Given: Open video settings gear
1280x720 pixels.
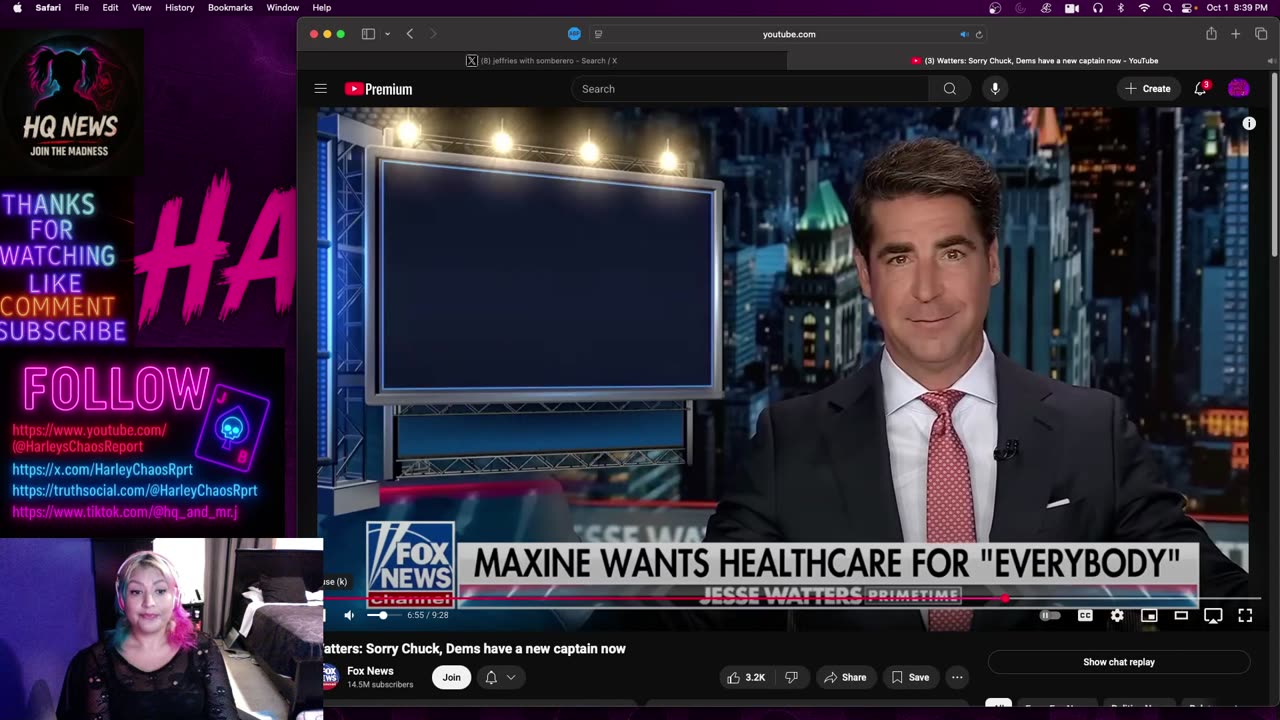Looking at the screenshot, I should point(1117,615).
